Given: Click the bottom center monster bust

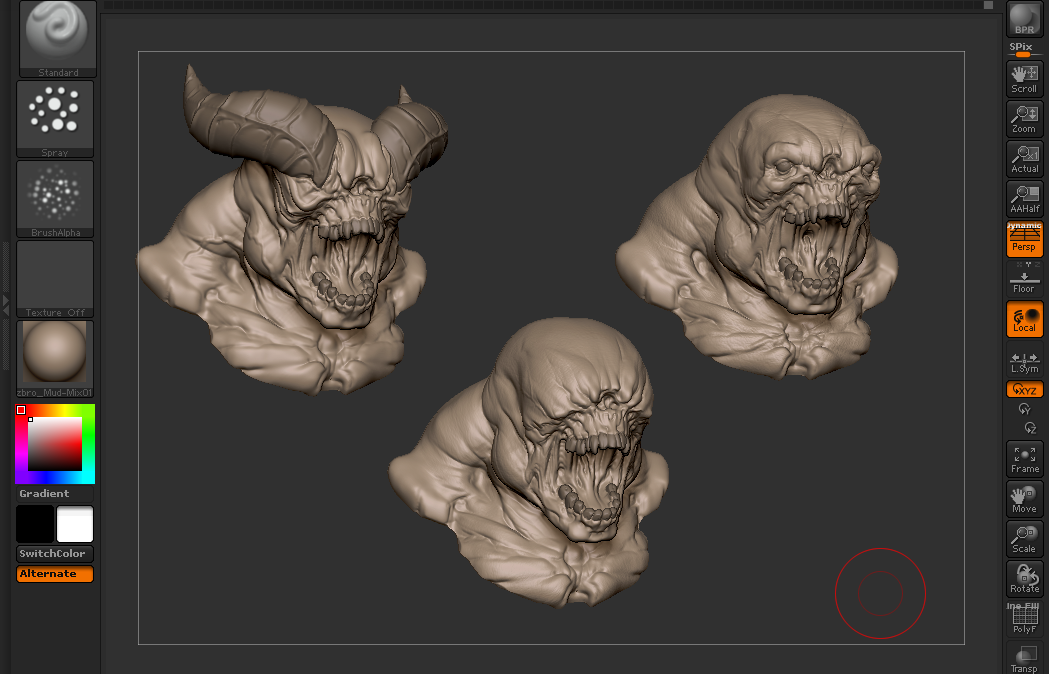Looking at the screenshot, I should (529, 462).
